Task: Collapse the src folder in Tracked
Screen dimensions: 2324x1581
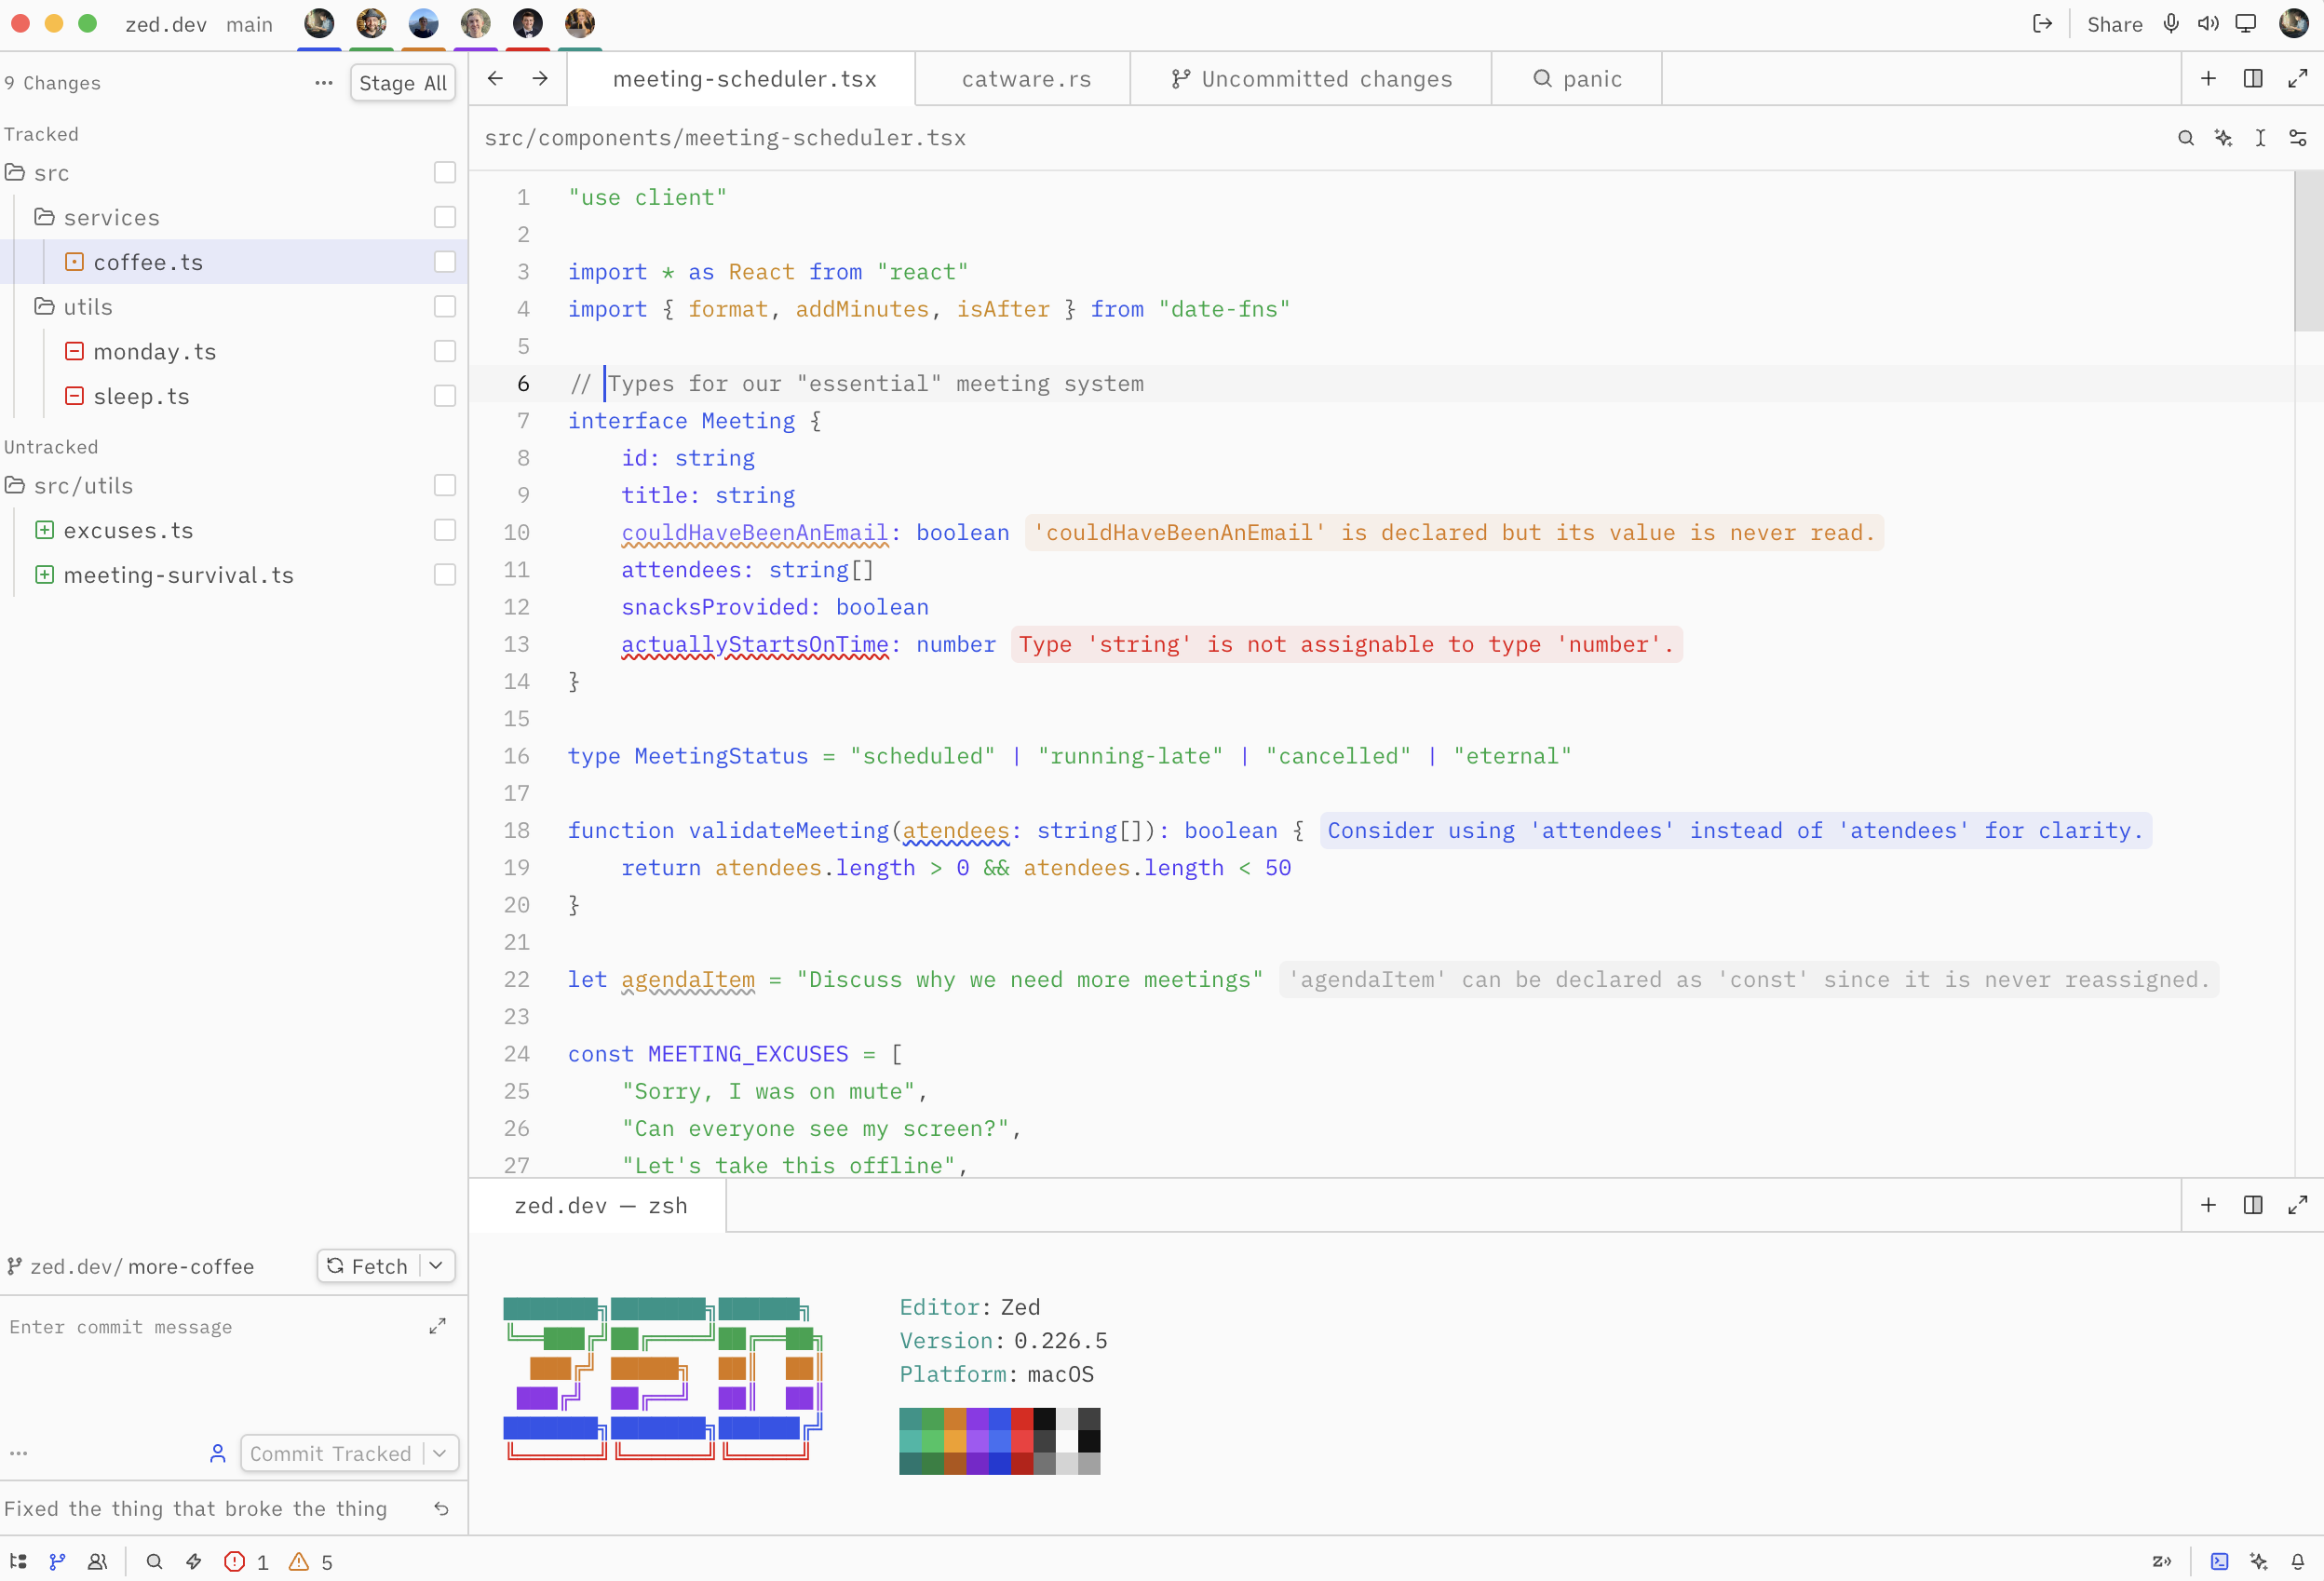Action: pos(15,173)
